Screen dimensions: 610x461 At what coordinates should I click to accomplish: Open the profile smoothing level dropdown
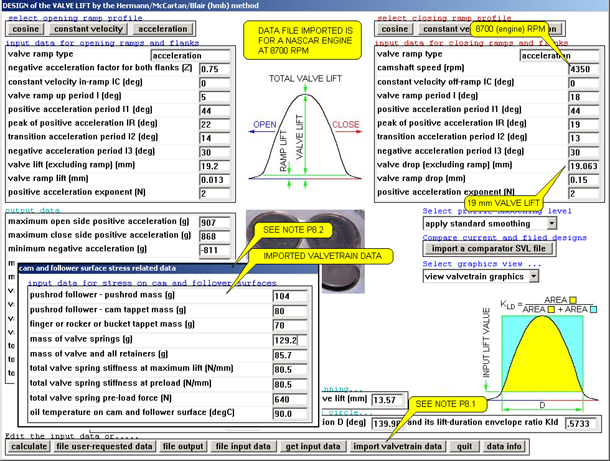click(552, 224)
